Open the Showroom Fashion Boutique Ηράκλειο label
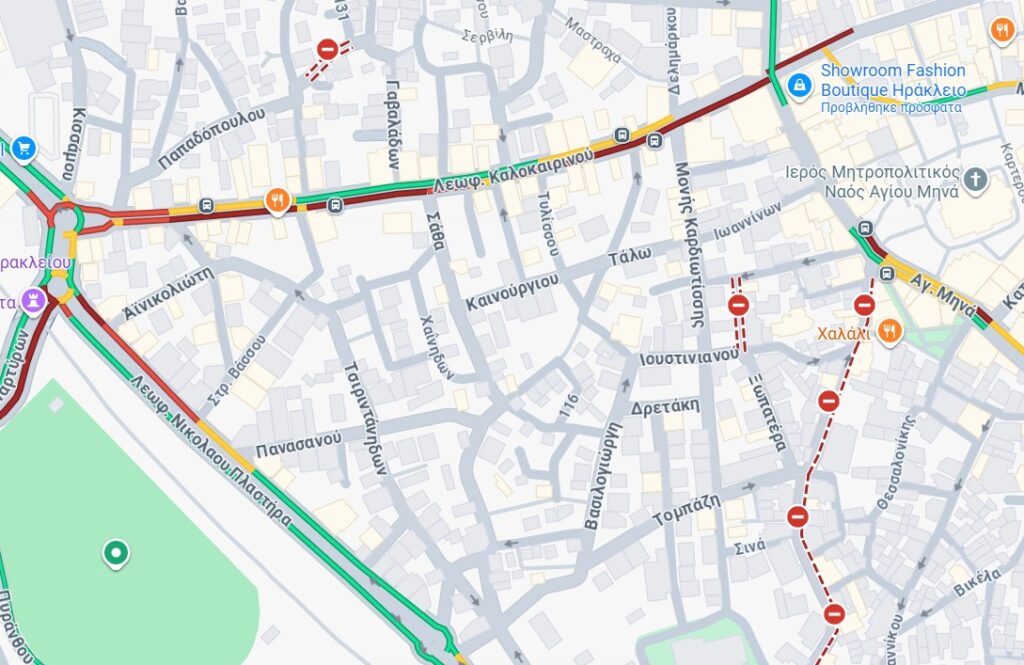The width and height of the screenshot is (1024, 665). 893,80
